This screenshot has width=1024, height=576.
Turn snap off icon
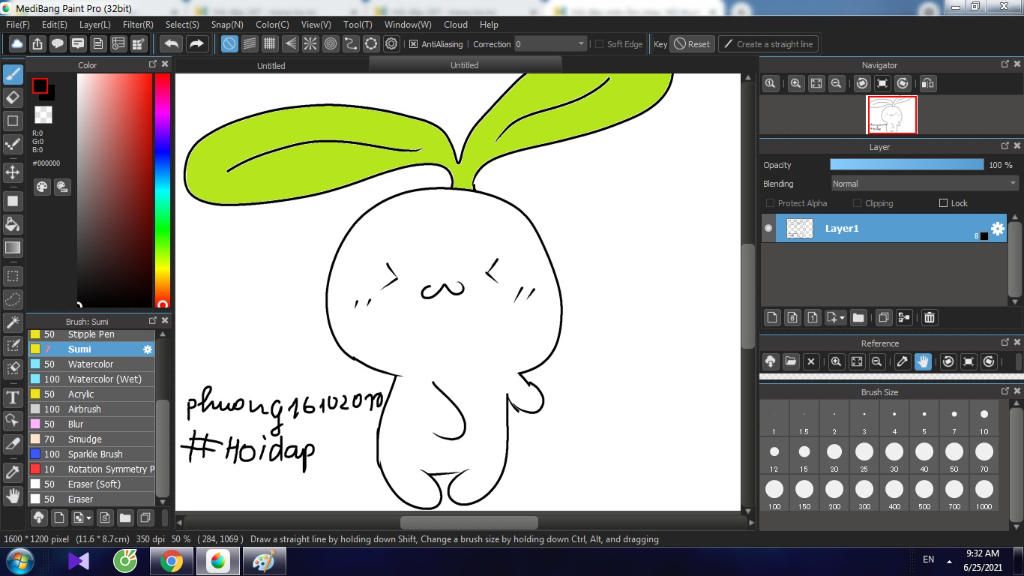coord(229,44)
